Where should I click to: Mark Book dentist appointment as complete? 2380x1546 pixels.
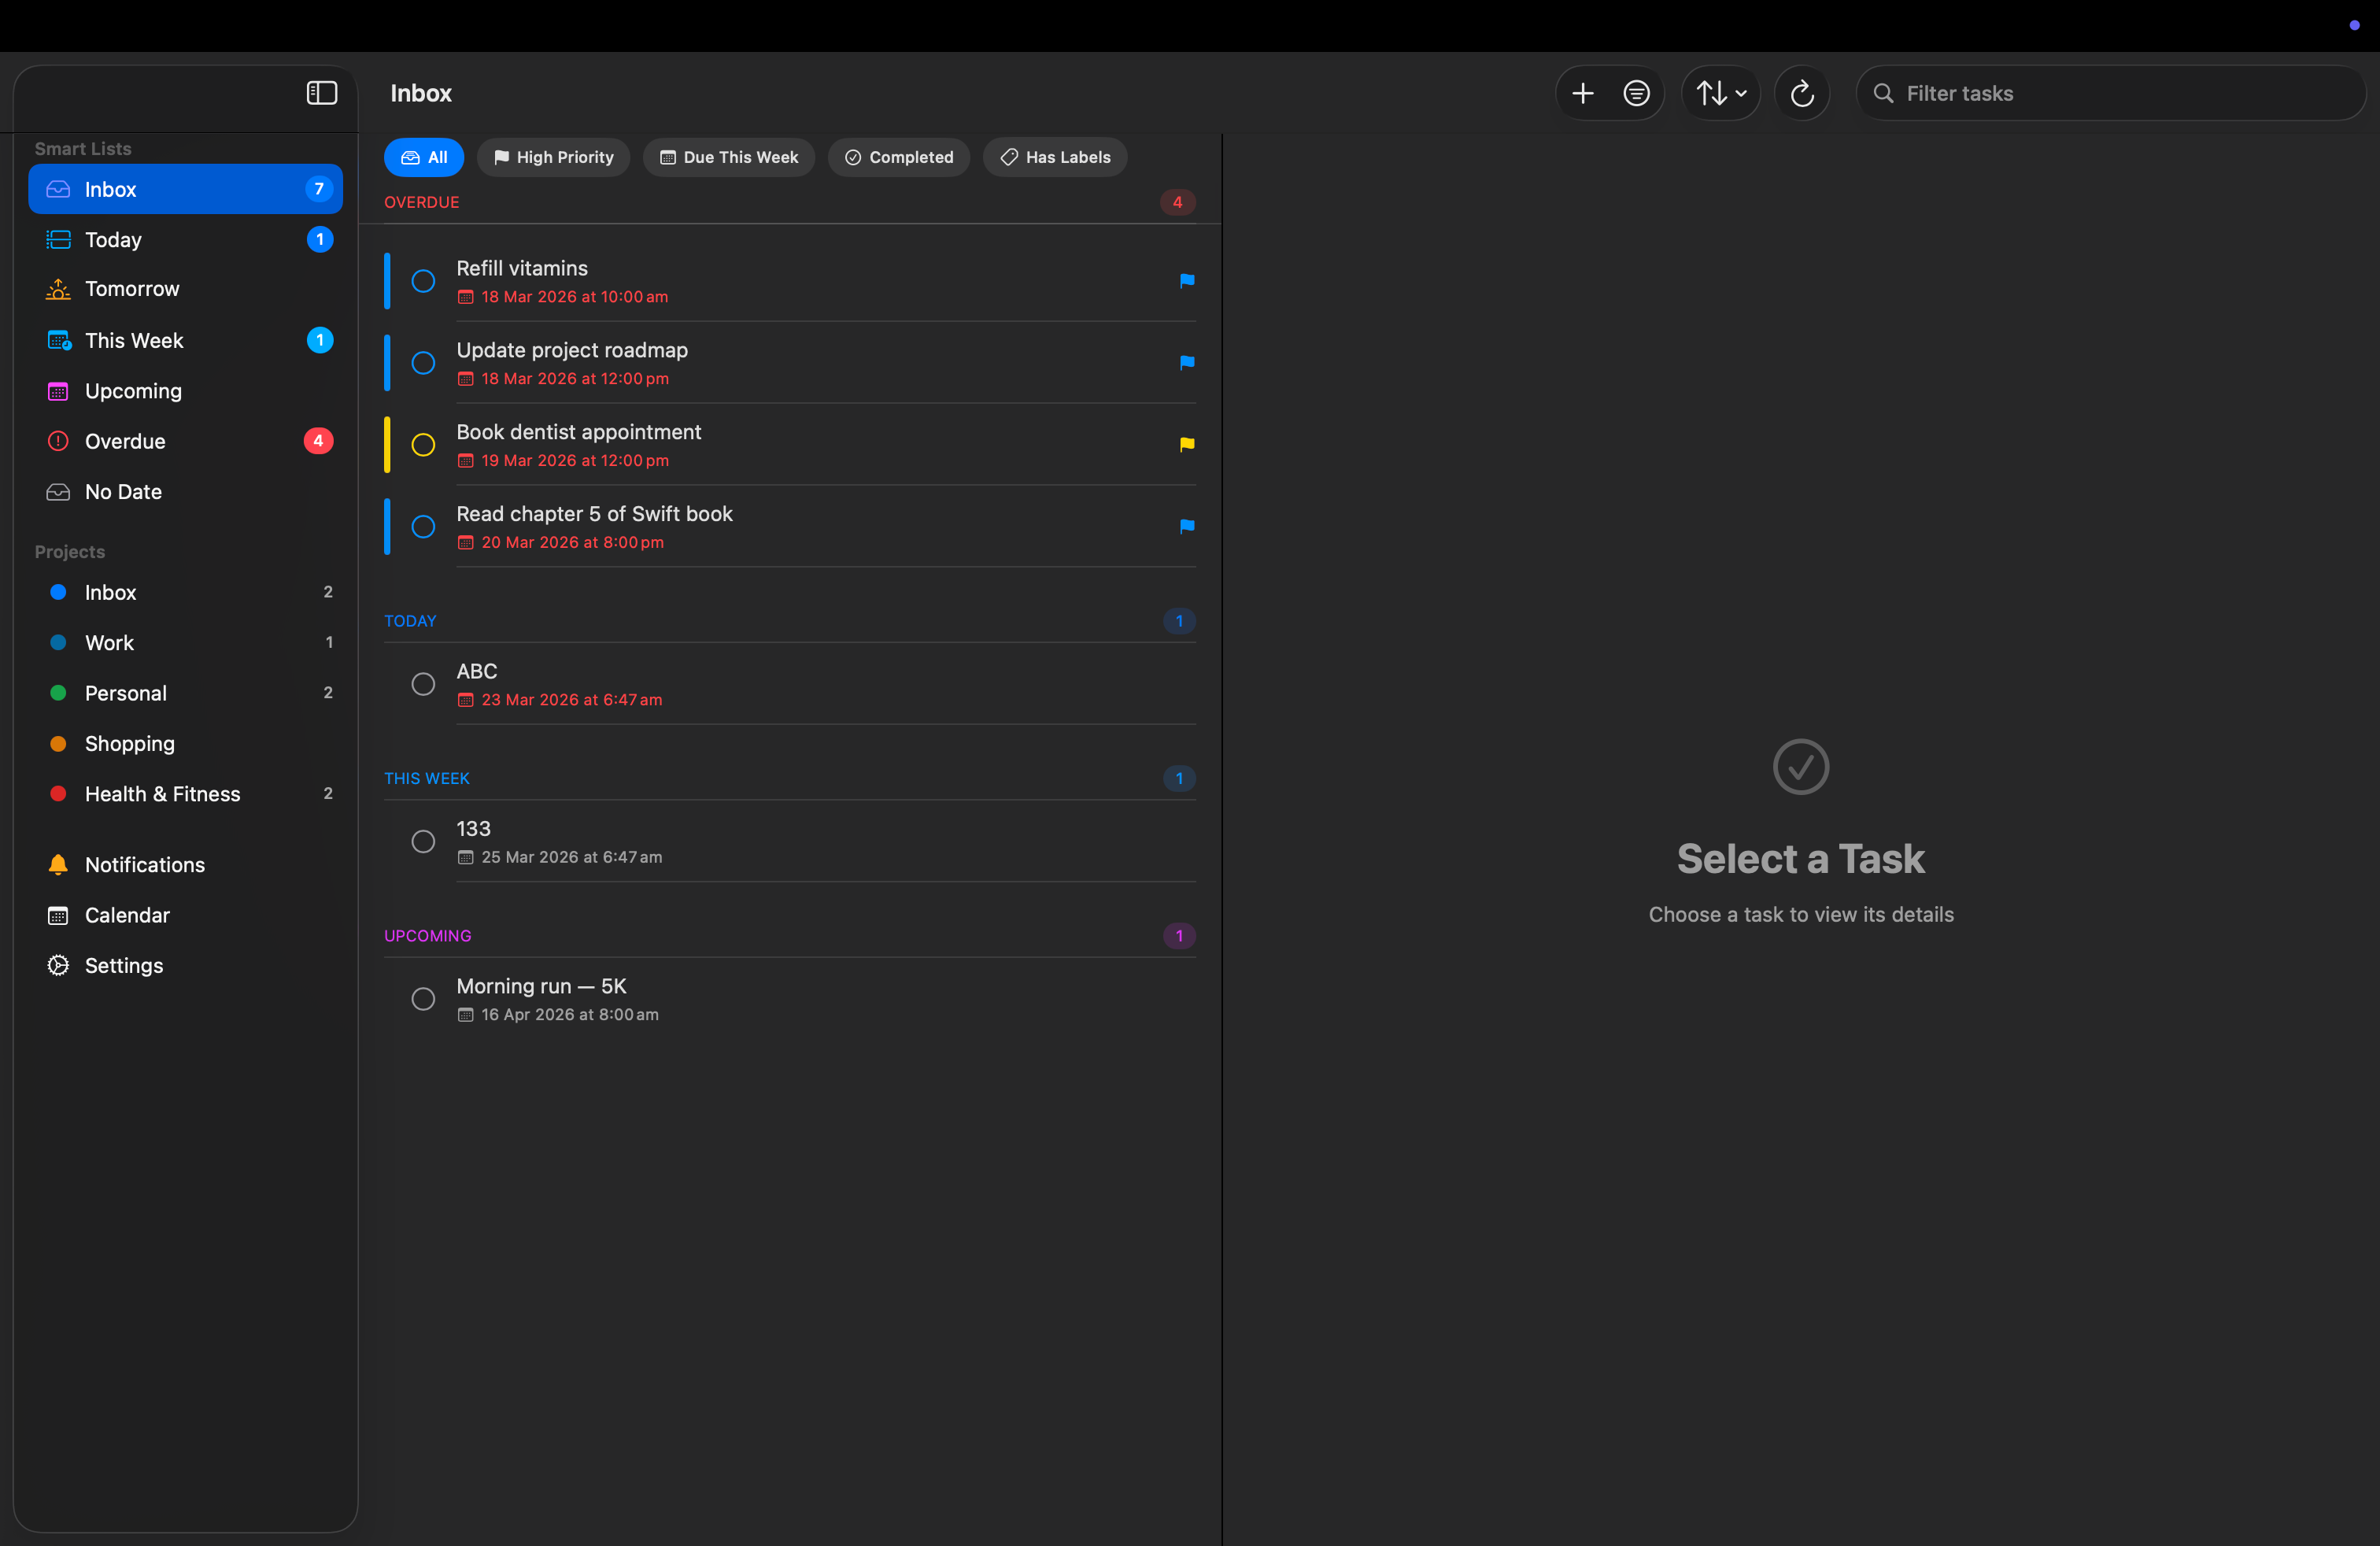(x=423, y=445)
